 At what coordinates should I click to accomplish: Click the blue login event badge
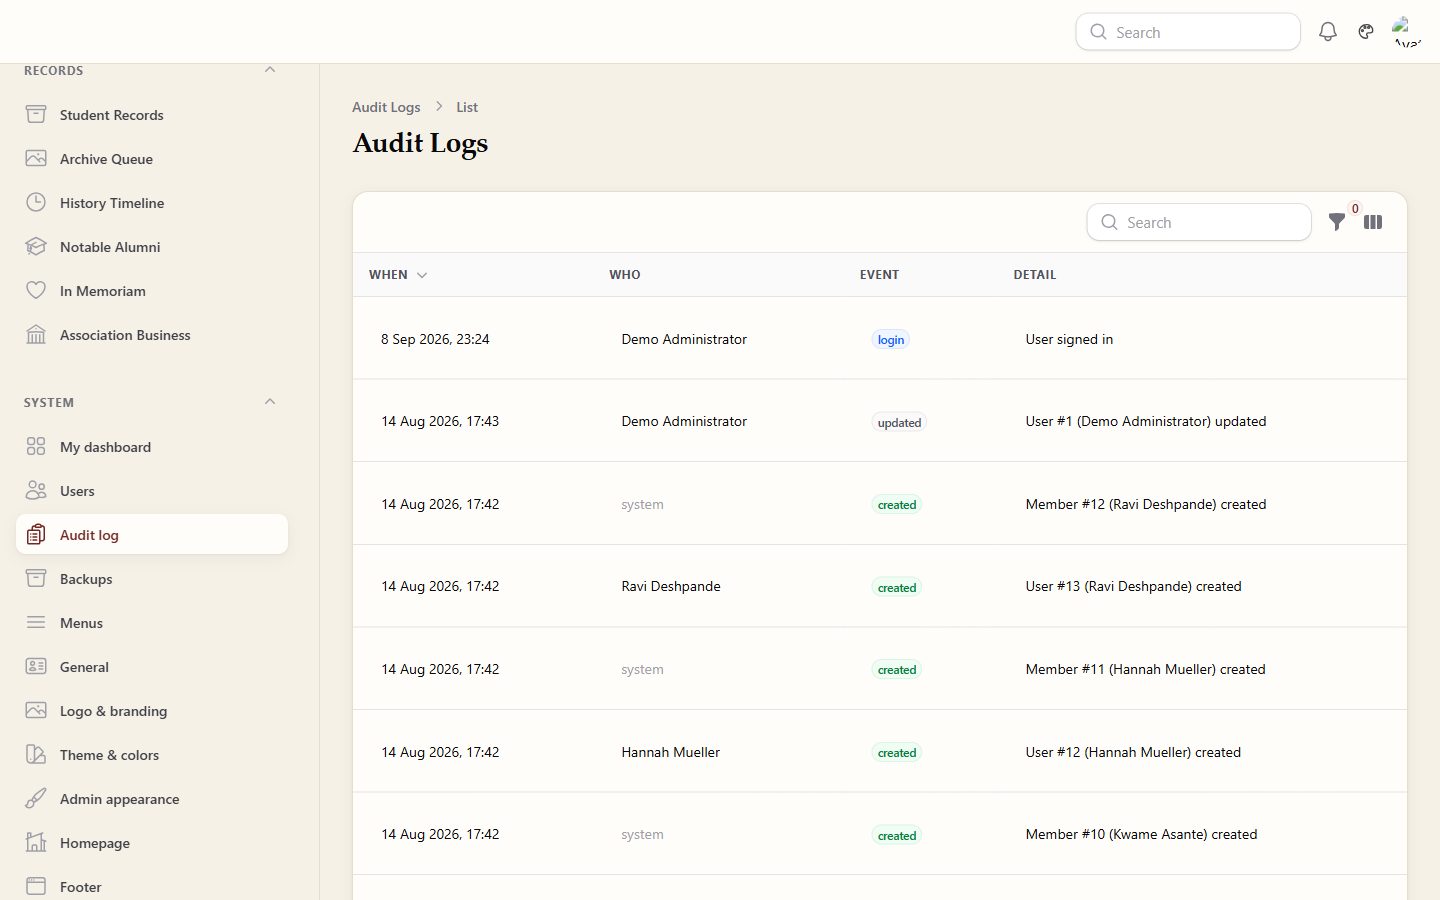coord(890,340)
